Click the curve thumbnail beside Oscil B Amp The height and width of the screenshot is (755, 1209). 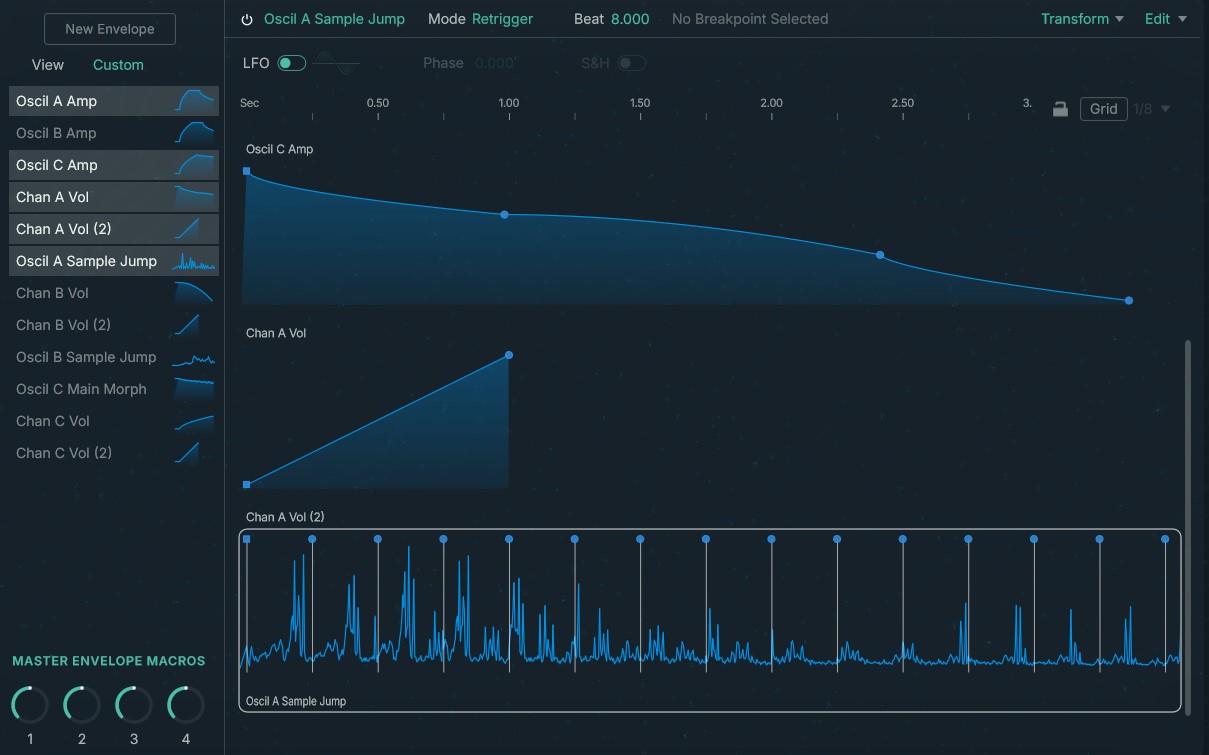coord(196,132)
